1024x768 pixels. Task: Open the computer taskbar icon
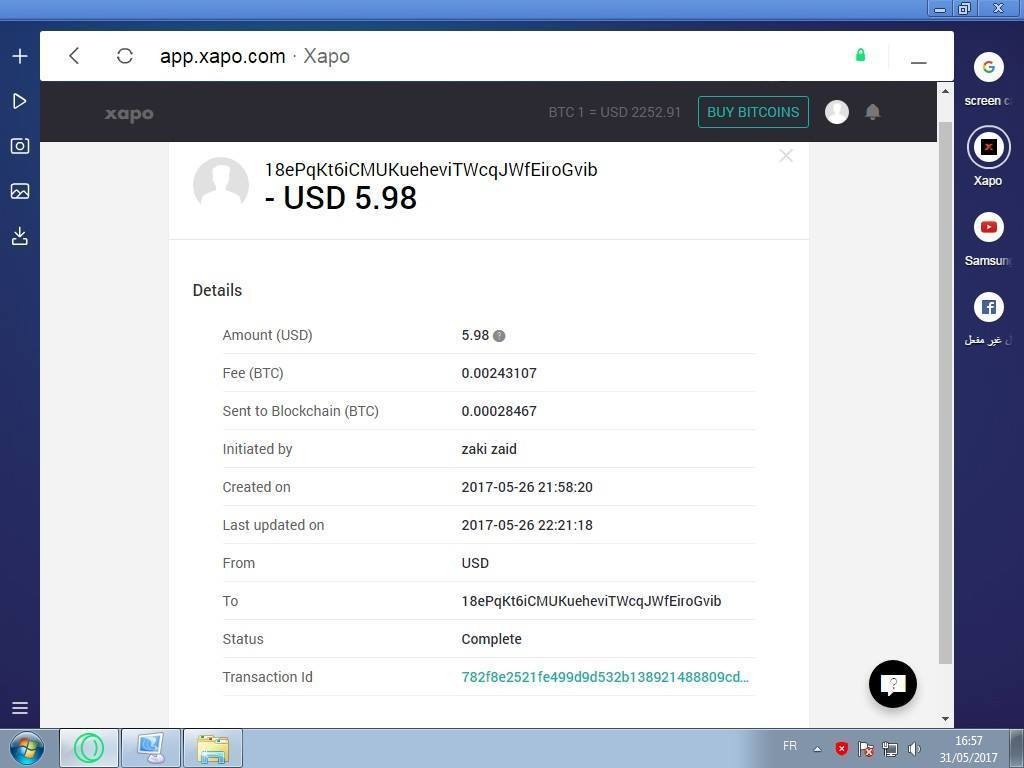pyautogui.click(x=151, y=748)
